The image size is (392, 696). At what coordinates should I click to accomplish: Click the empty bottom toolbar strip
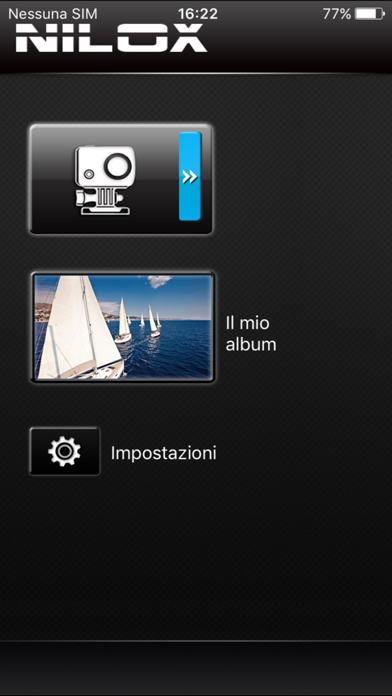[x=196, y=668]
